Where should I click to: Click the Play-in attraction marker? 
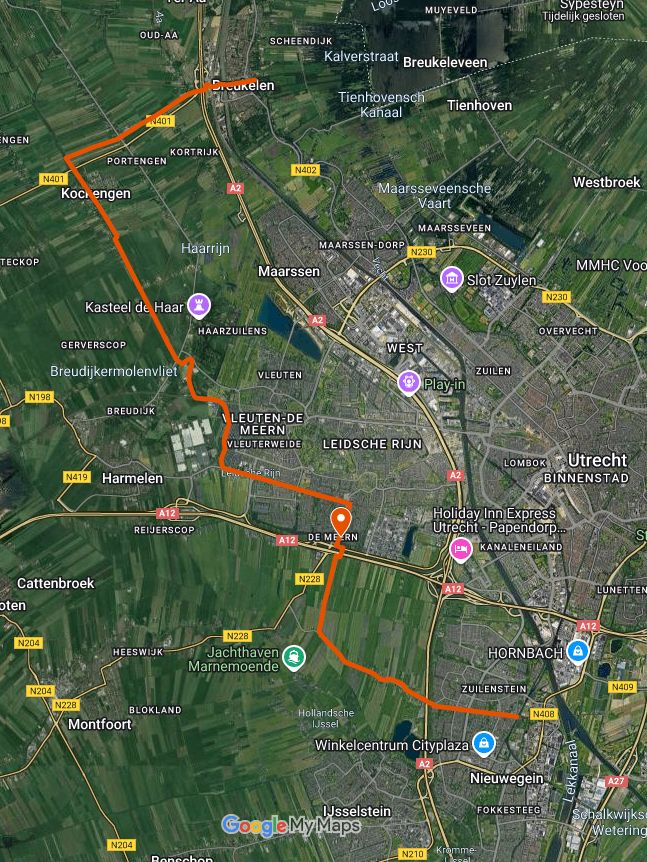click(408, 383)
